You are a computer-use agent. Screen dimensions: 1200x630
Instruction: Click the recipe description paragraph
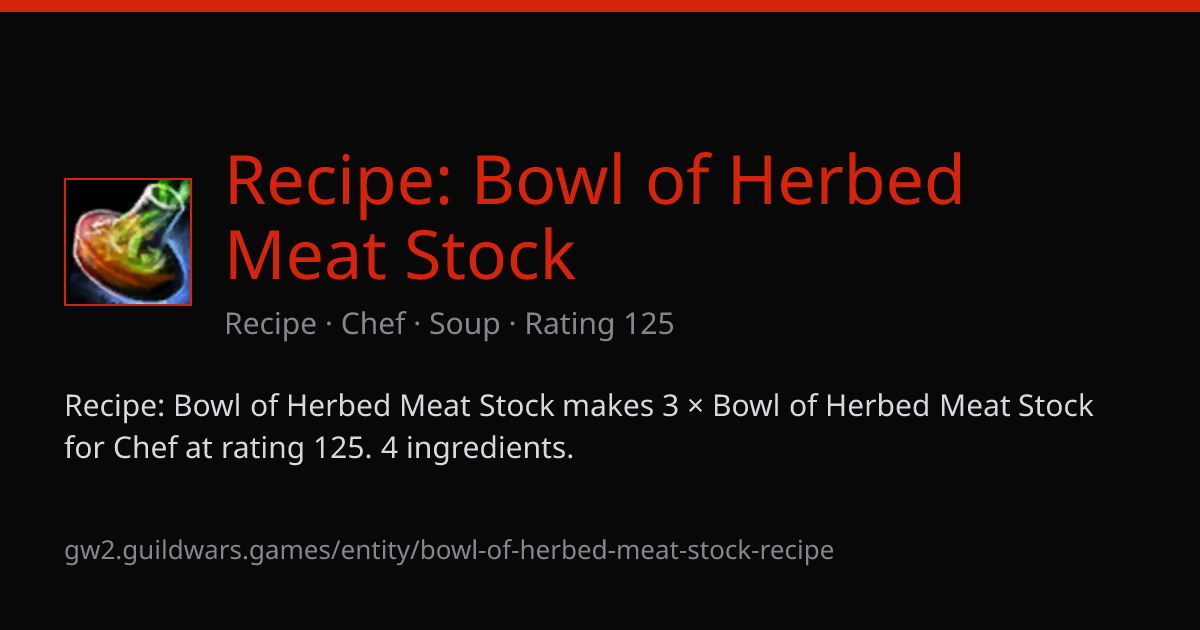tap(579, 427)
